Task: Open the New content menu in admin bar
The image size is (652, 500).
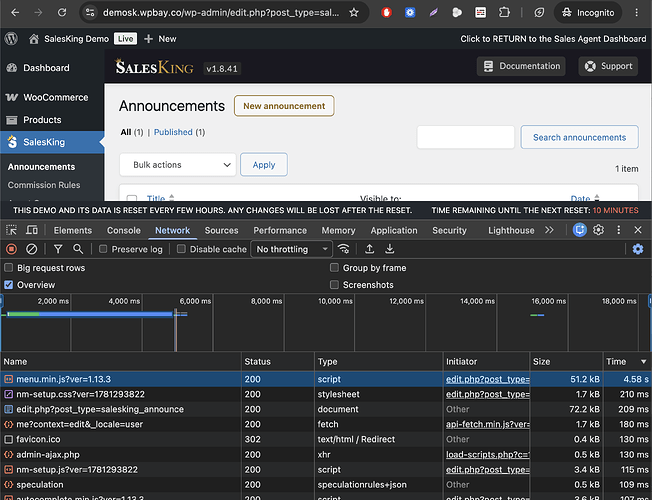Action: (160, 39)
